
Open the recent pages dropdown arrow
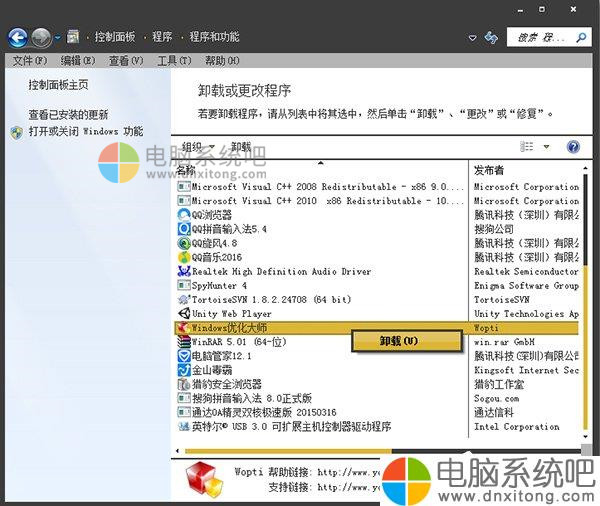coord(57,38)
